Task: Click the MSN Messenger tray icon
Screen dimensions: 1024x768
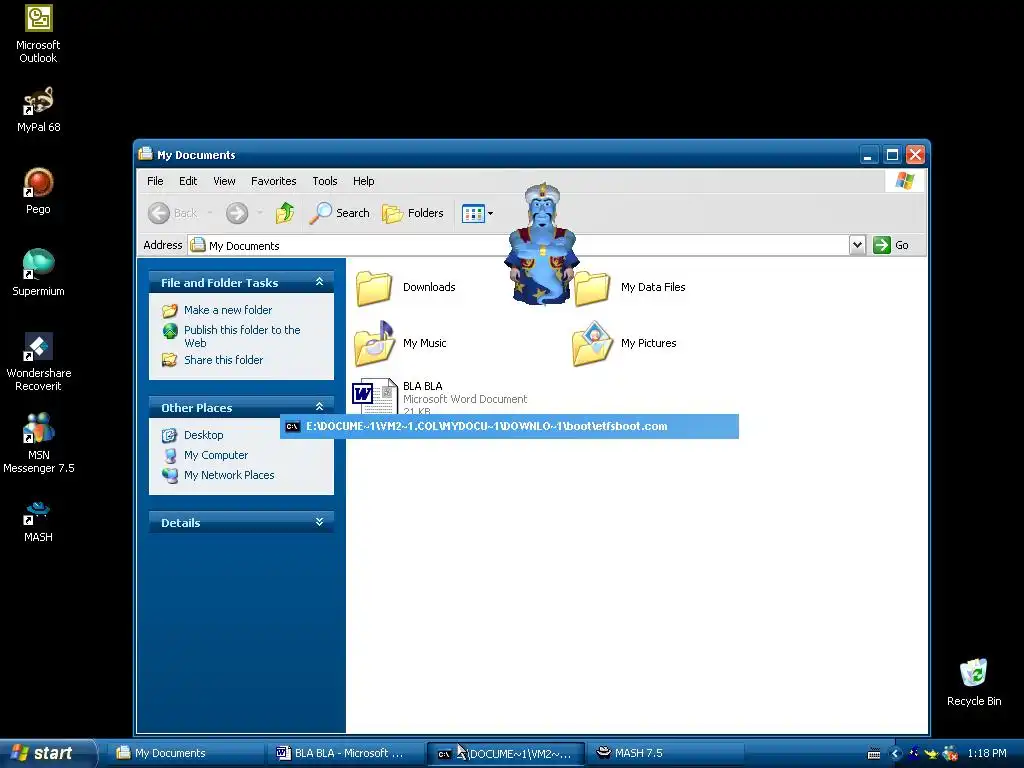Action: (950, 754)
